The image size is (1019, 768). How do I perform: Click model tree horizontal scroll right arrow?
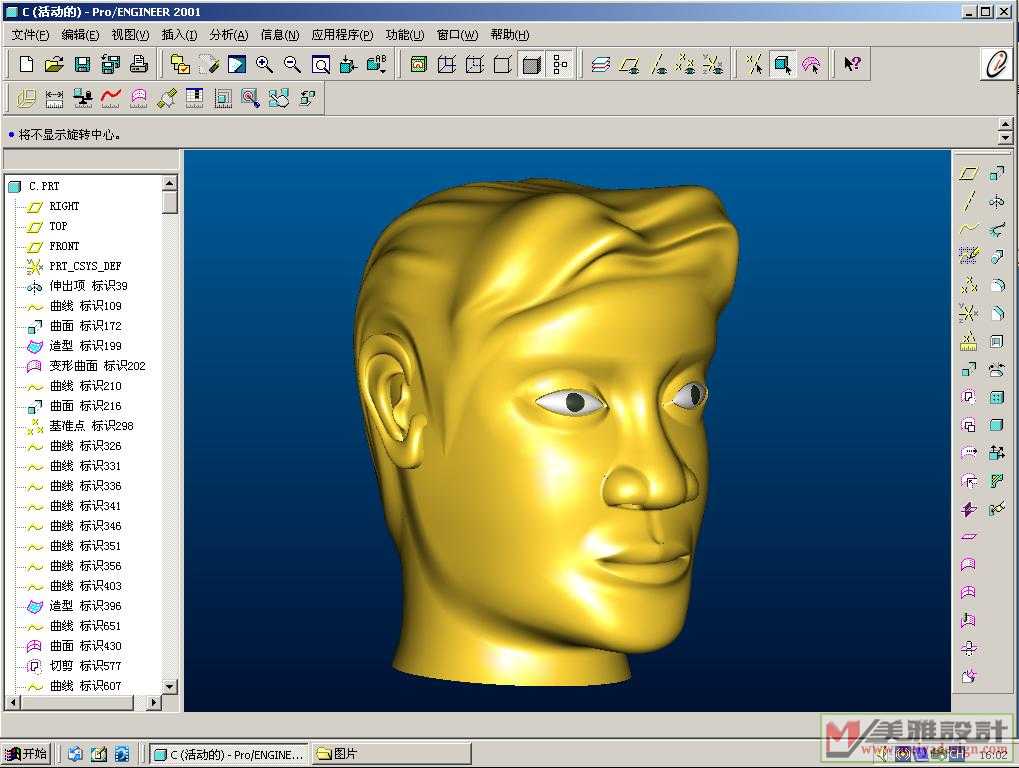click(x=153, y=702)
